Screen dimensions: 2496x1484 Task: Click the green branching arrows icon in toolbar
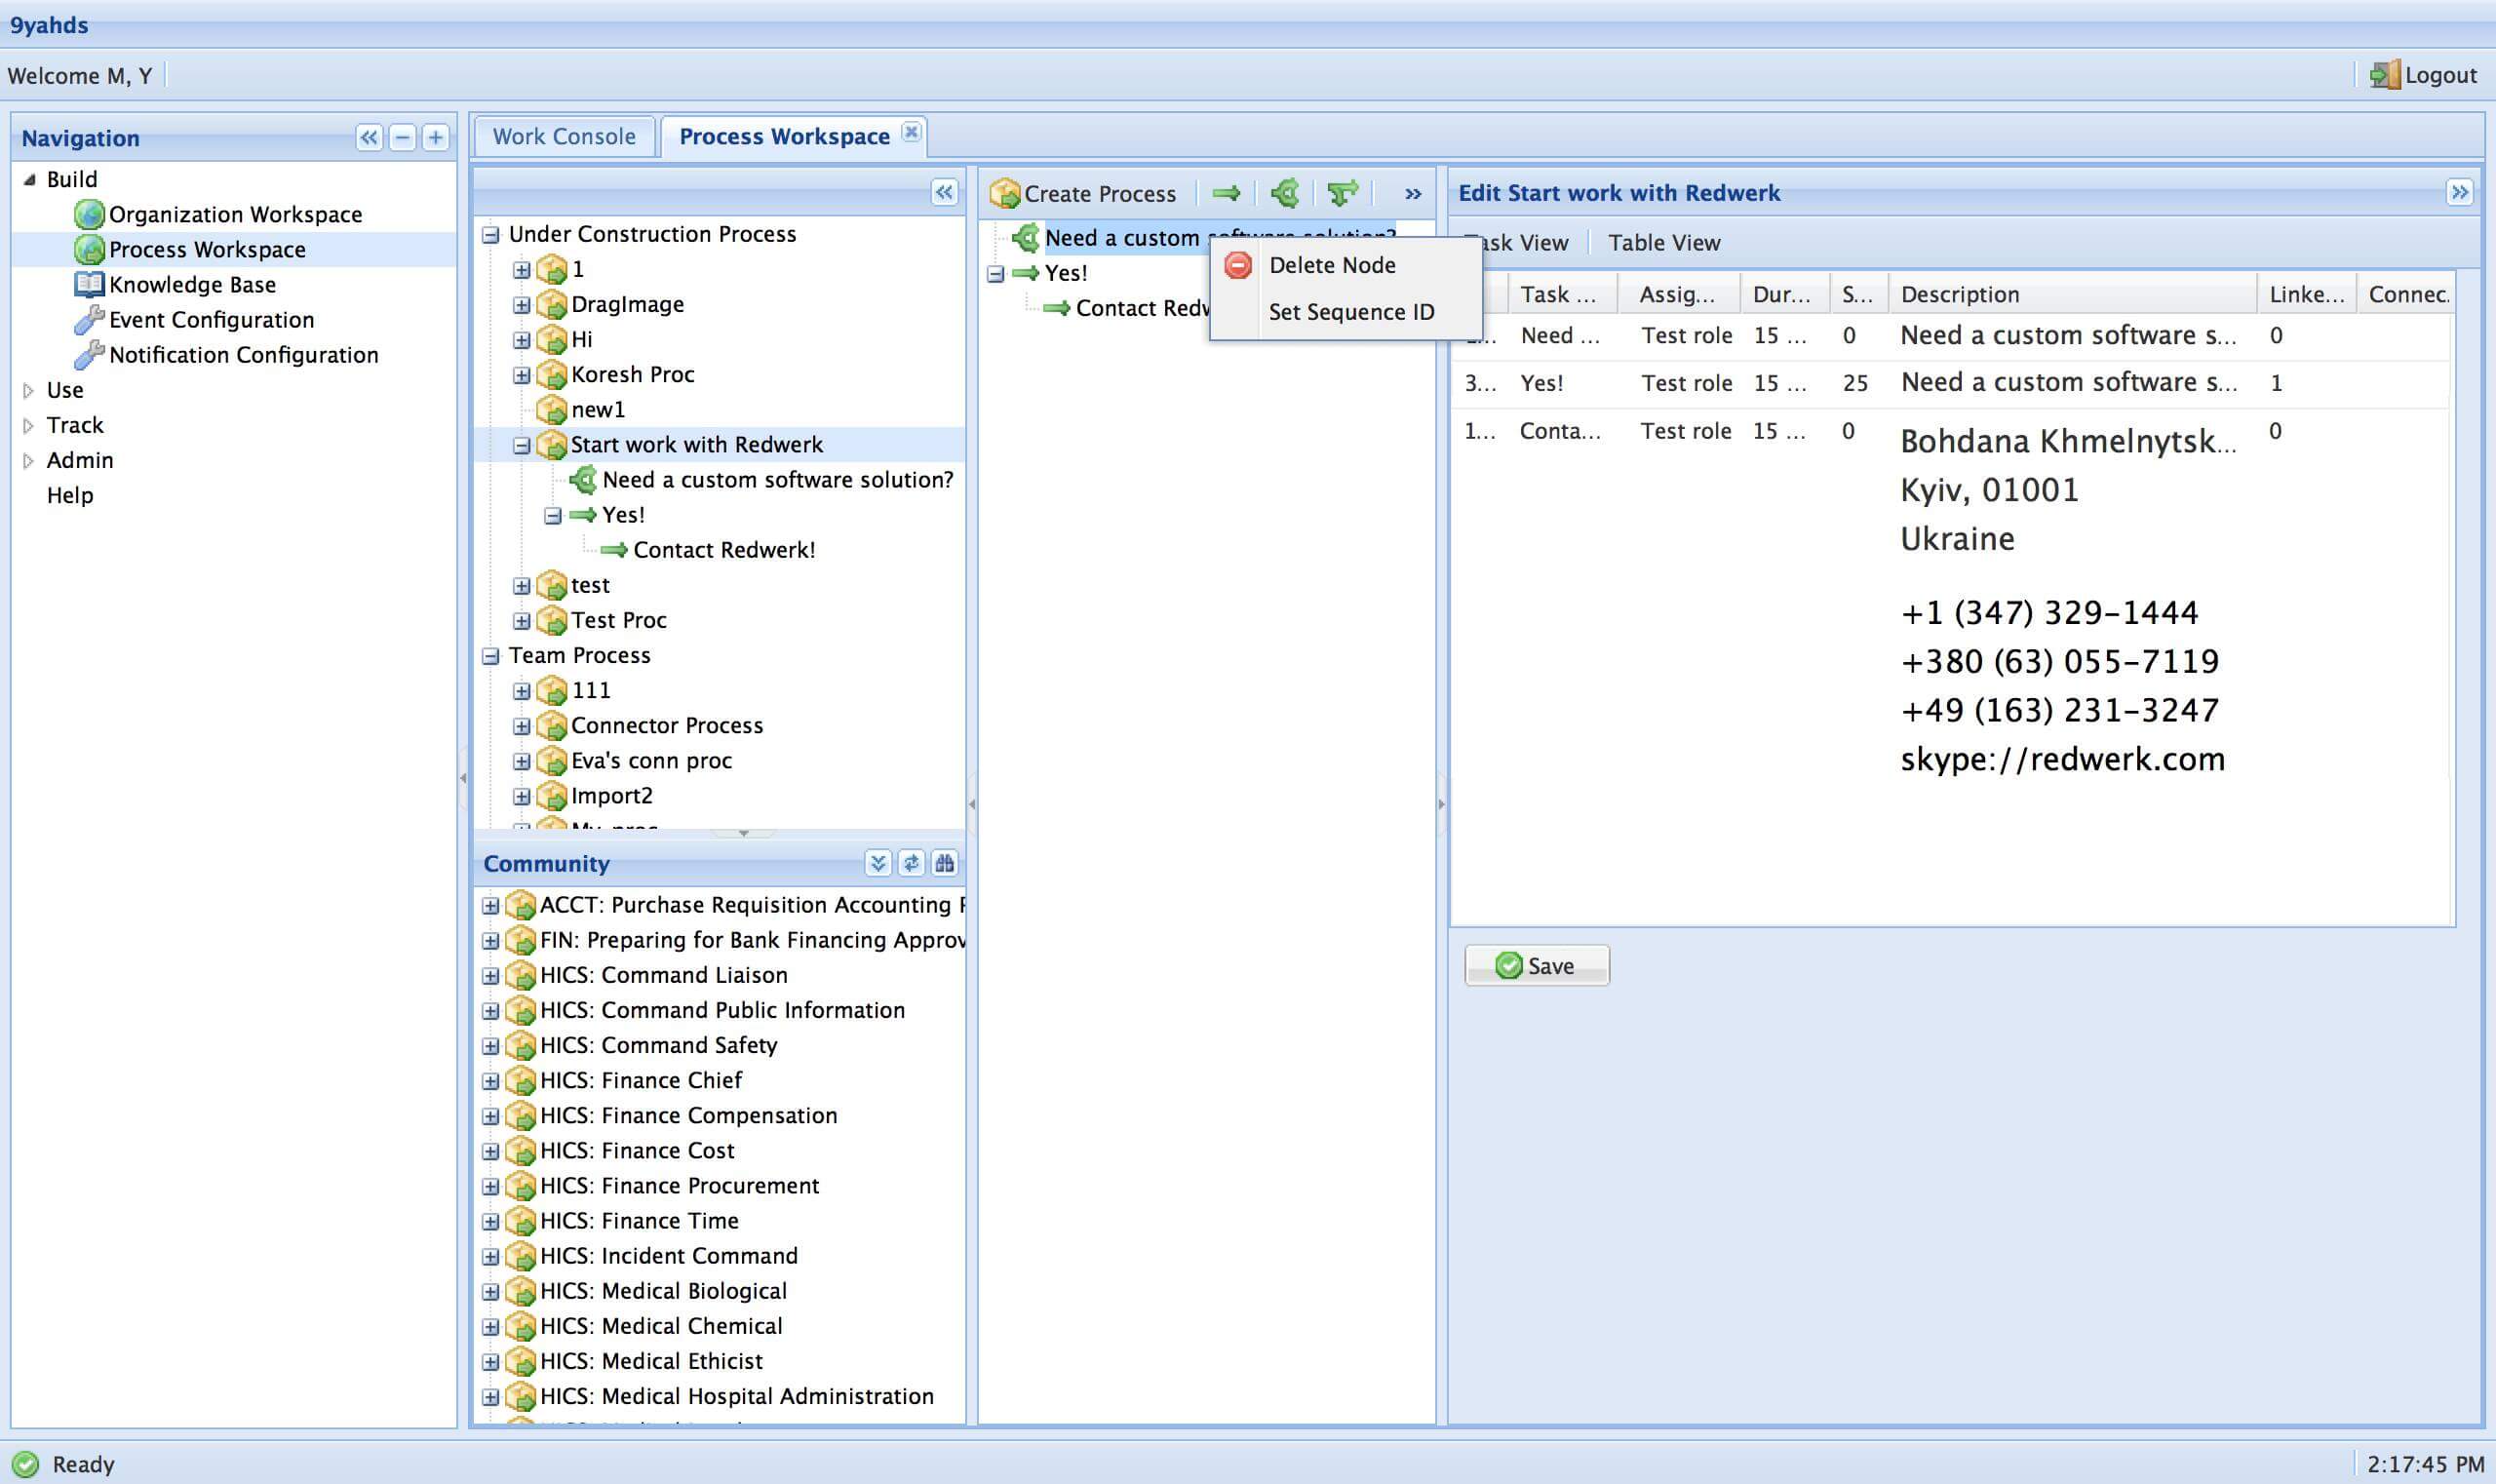1342,193
